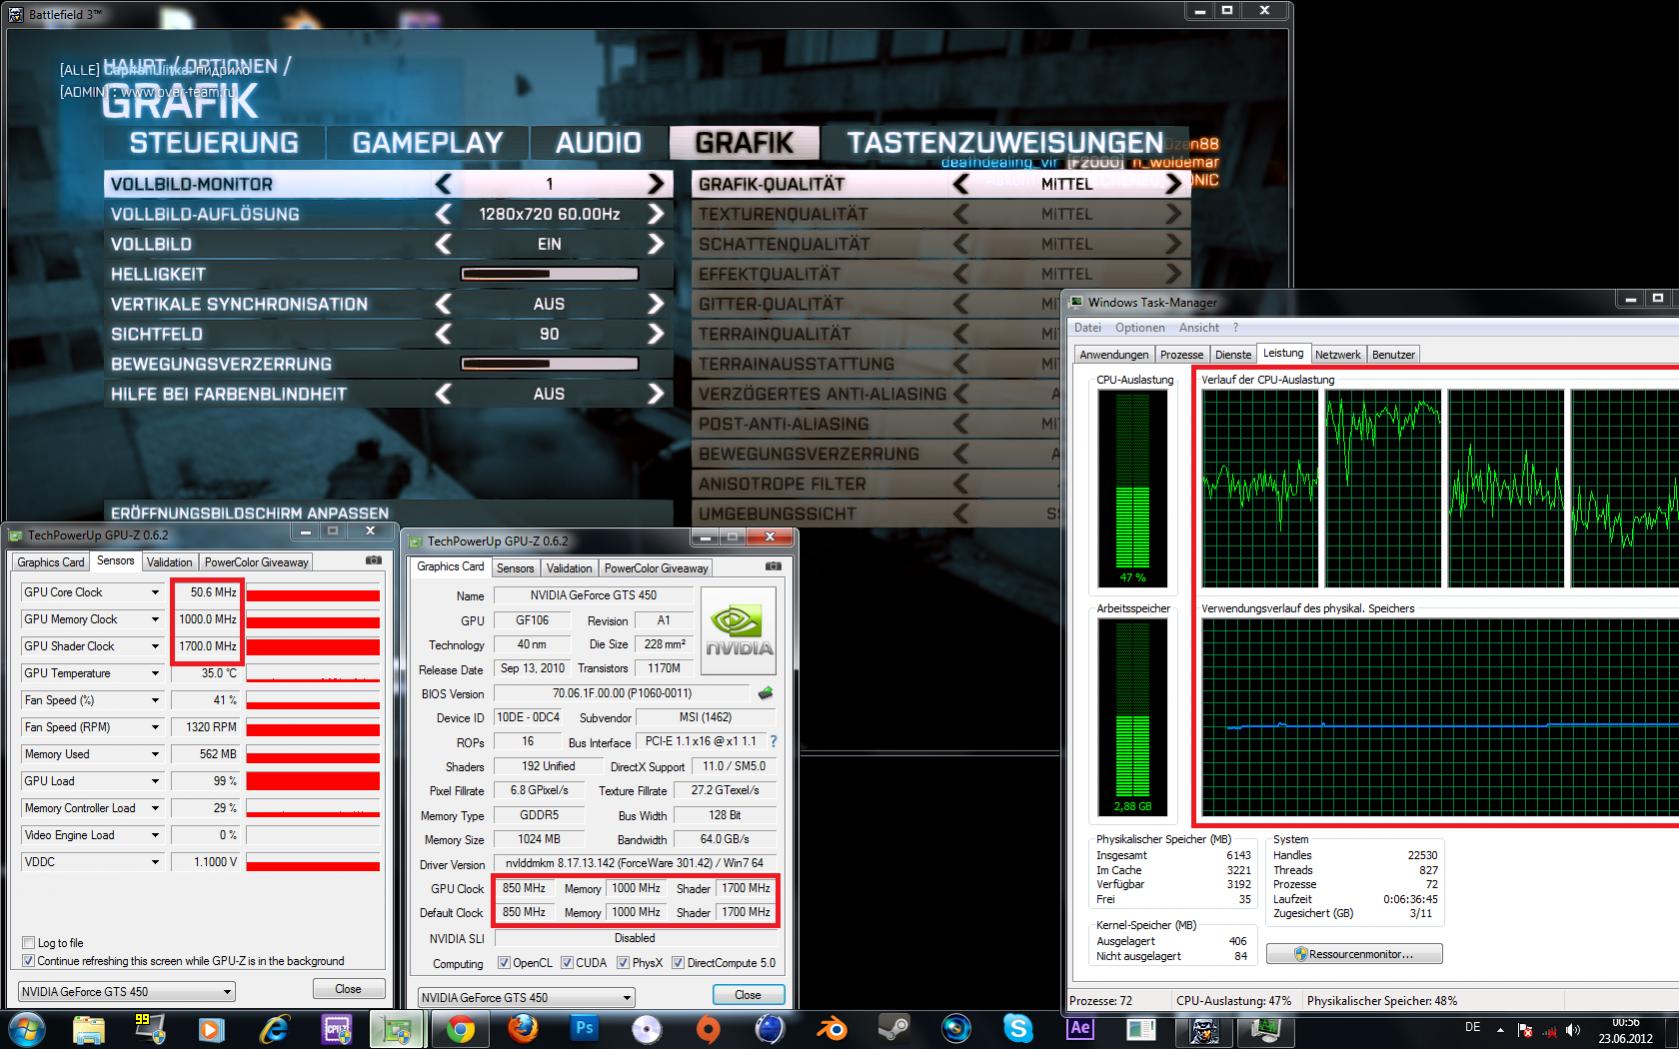Open the Steuerung tab in Battlefield 3 options
Screen dimensions: 1679x1049
pyautogui.click(x=214, y=143)
